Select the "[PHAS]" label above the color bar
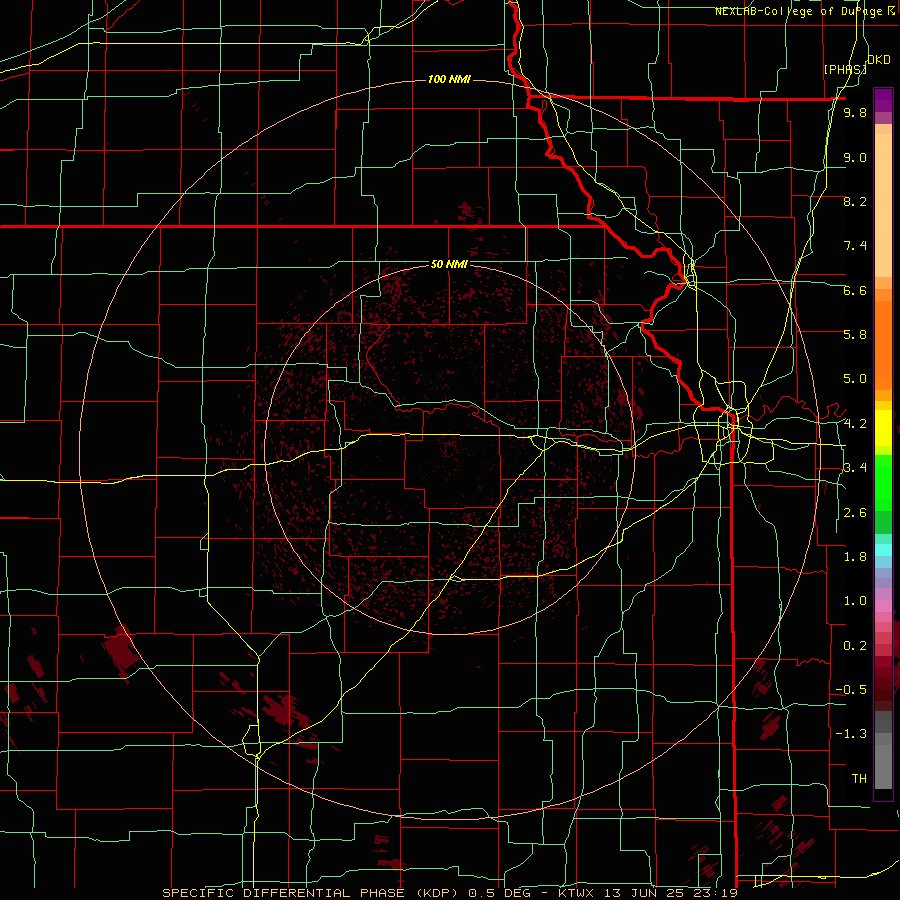Screen dimensions: 900x900 point(844,69)
